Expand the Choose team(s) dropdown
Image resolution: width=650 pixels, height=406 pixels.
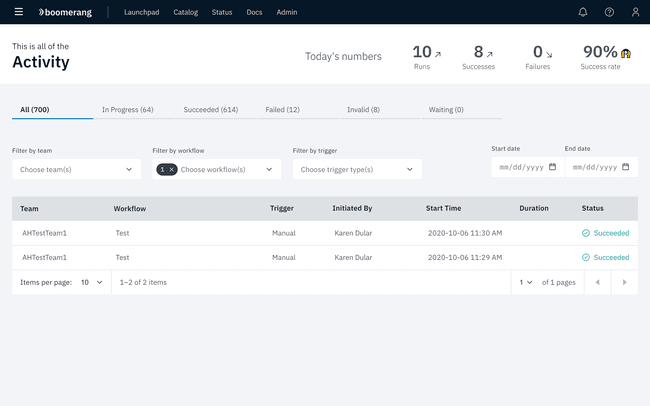click(76, 169)
